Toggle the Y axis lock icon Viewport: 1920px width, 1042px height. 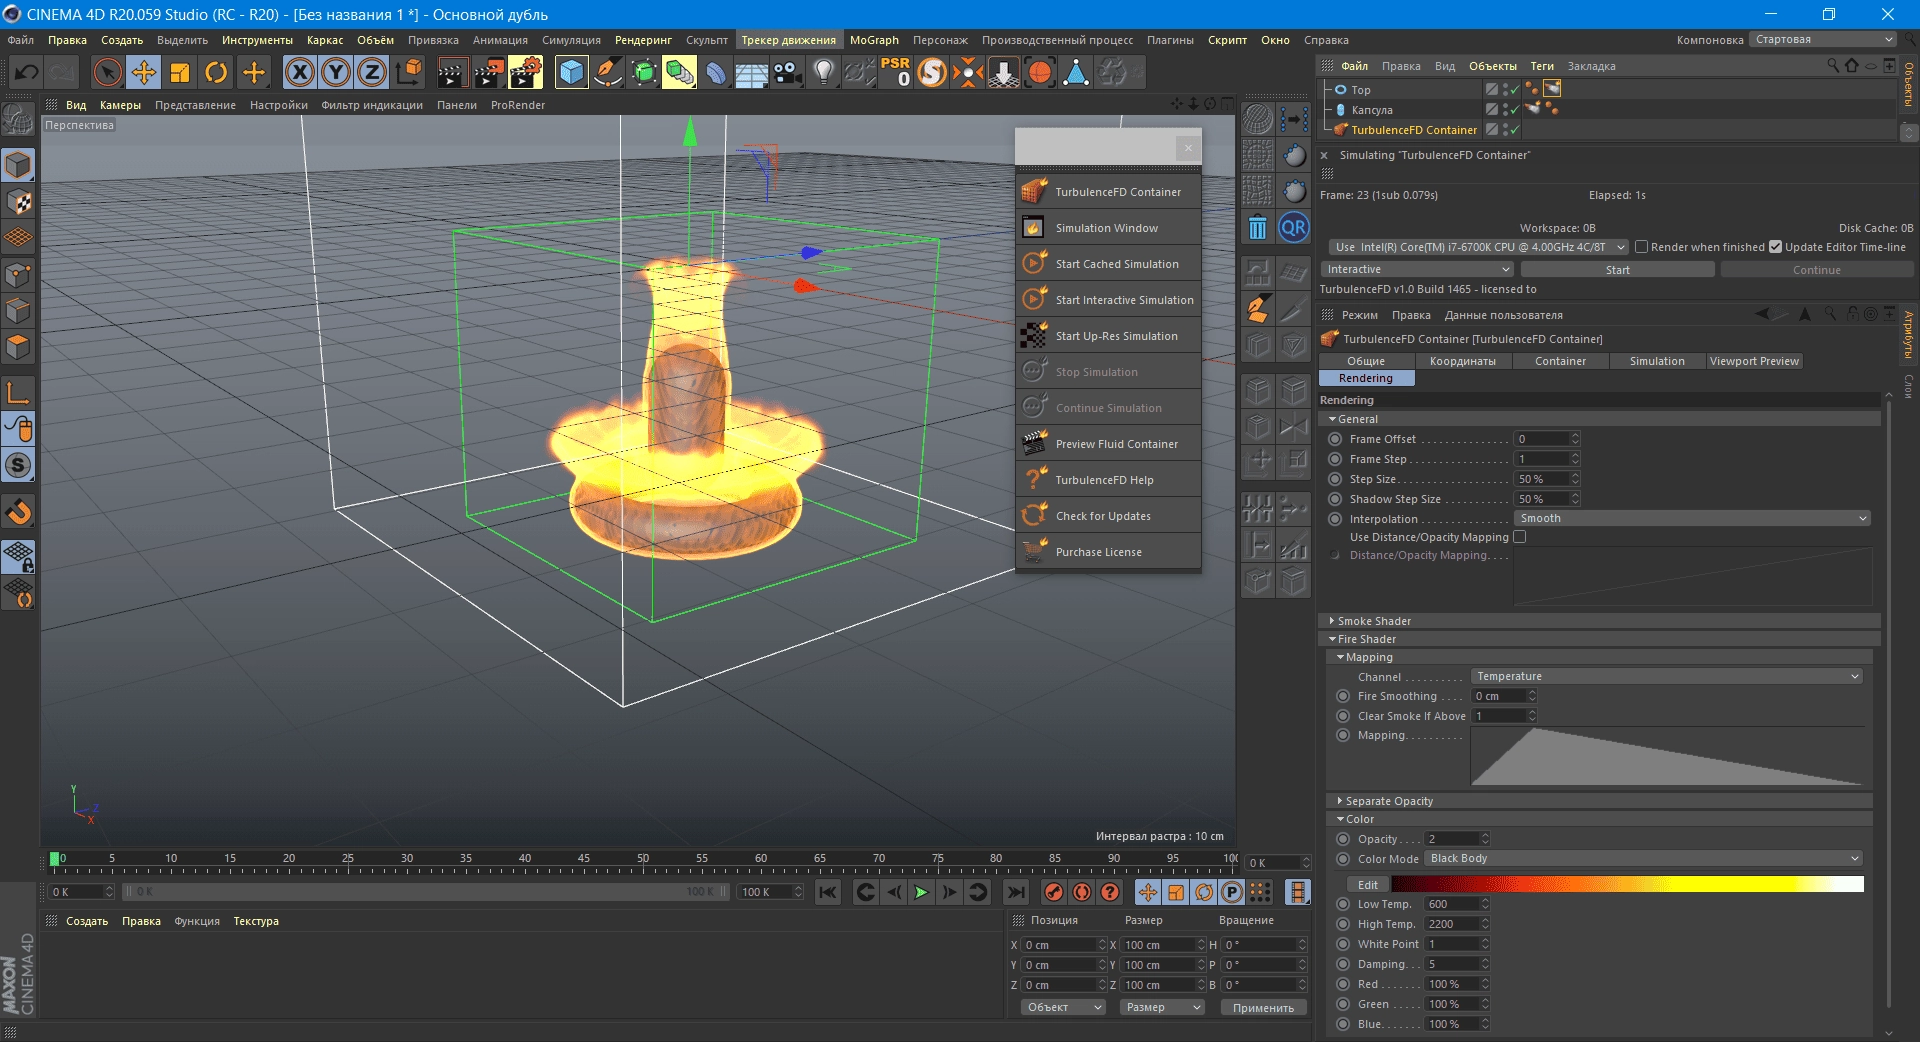click(336, 72)
